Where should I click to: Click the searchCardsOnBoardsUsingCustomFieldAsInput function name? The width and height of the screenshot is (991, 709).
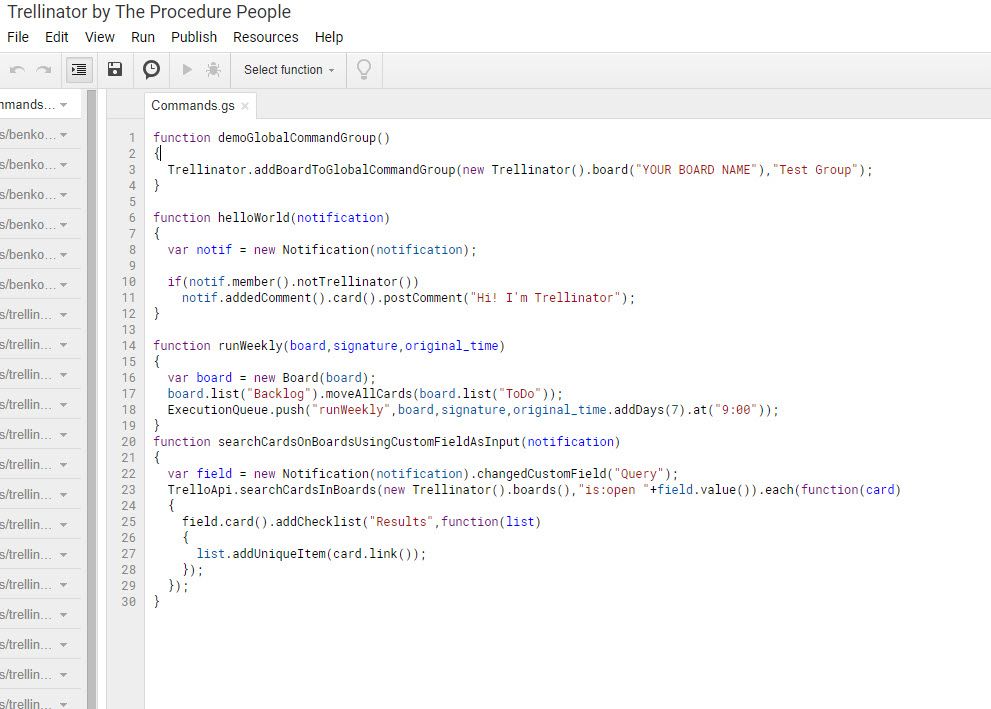click(369, 442)
